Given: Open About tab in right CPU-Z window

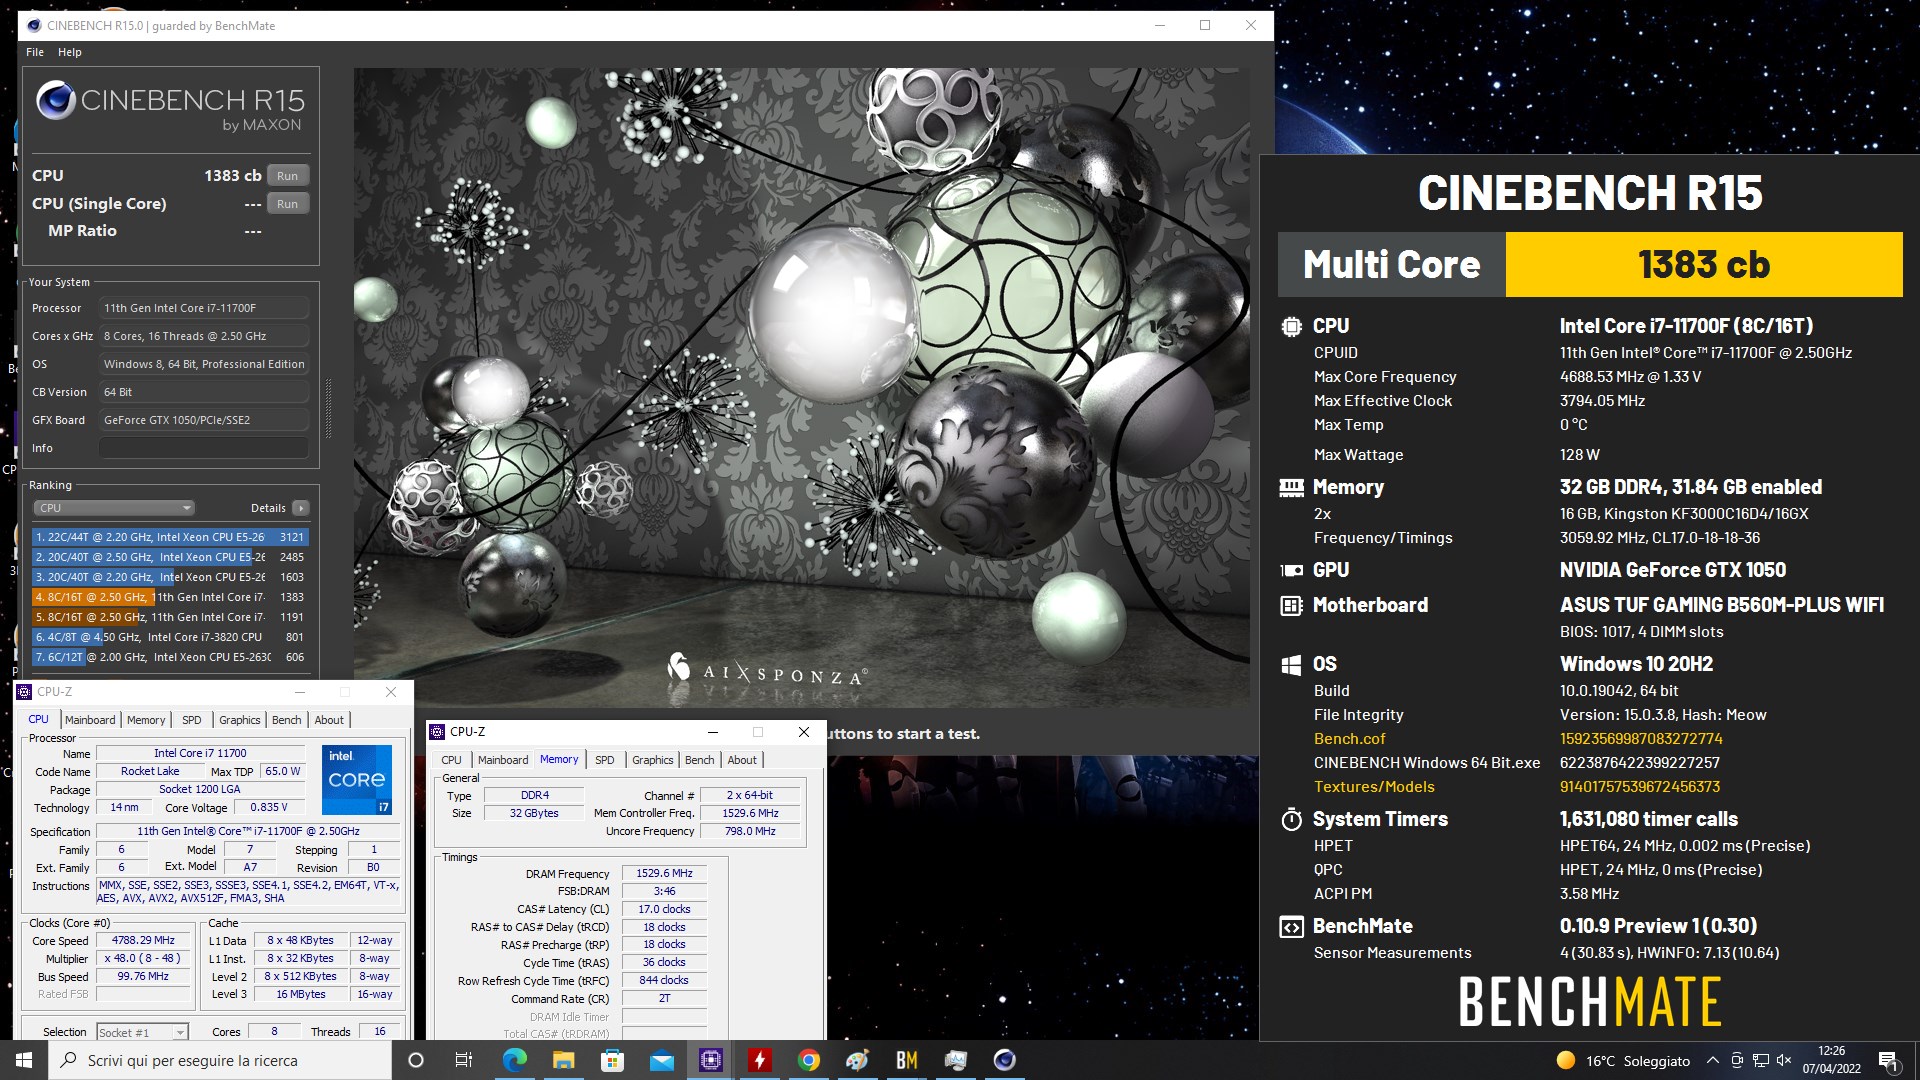Looking at the screenshot, I should (742, 760).
